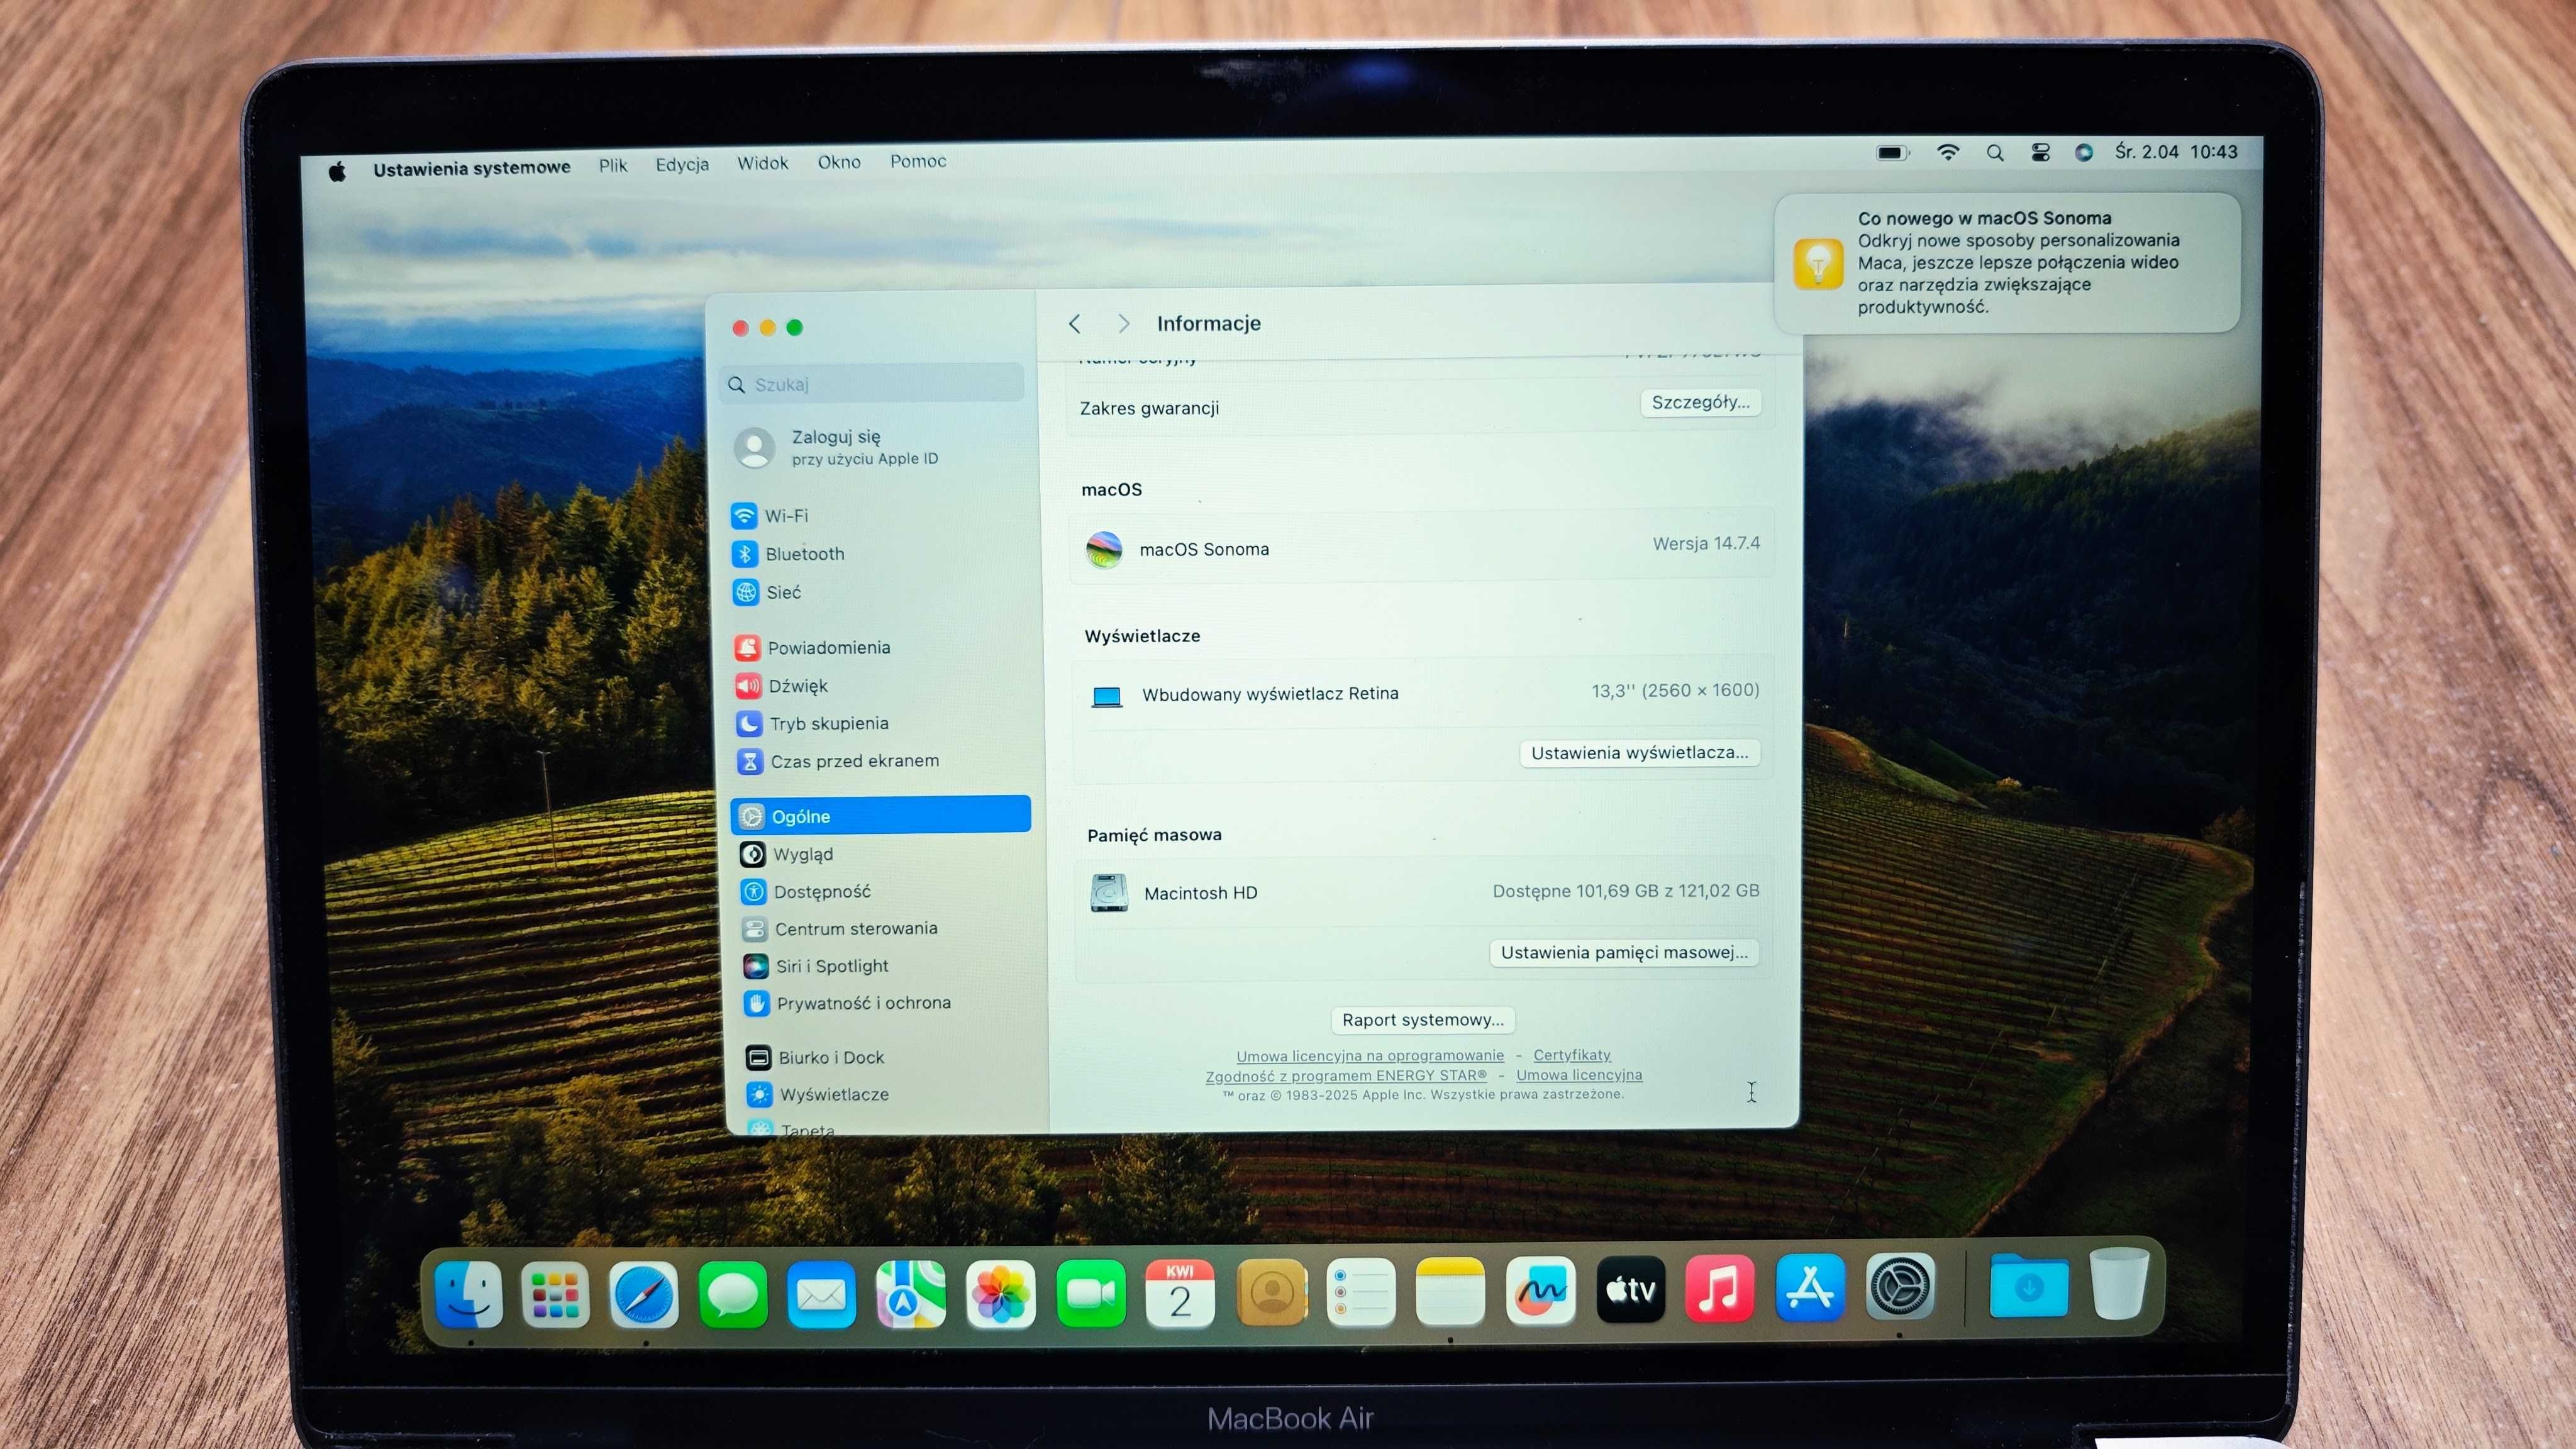This screenshot has height=1449, width=2576.
Task: Open Mail app in Dock
Action: [x=822, y=1296]
